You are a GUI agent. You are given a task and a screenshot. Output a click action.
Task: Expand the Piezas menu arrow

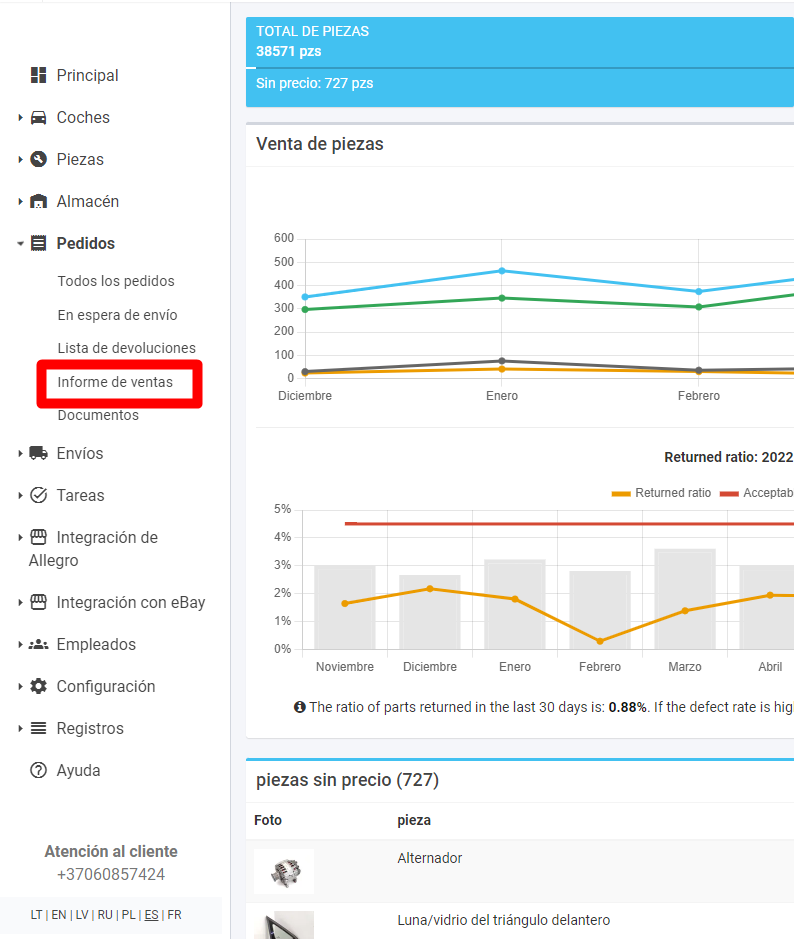tap(20, 159)
